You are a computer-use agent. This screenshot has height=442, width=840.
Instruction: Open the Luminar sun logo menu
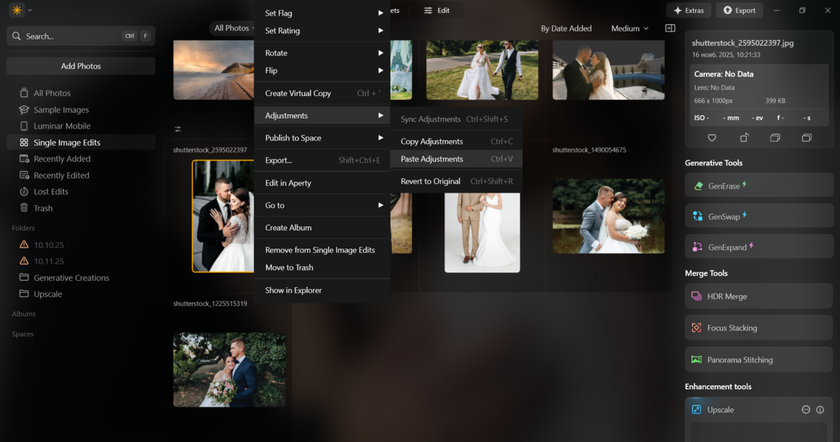pyautogui.click(x=17, y=10)
